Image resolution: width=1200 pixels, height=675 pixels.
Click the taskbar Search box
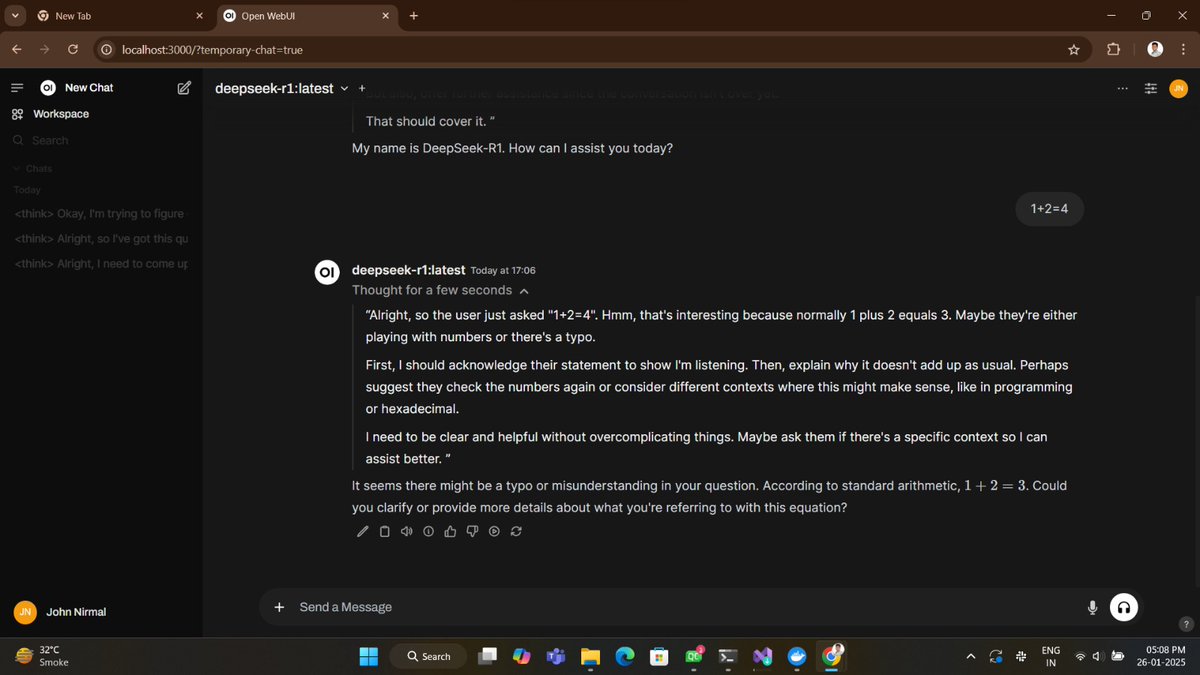(x=428, y=656)
